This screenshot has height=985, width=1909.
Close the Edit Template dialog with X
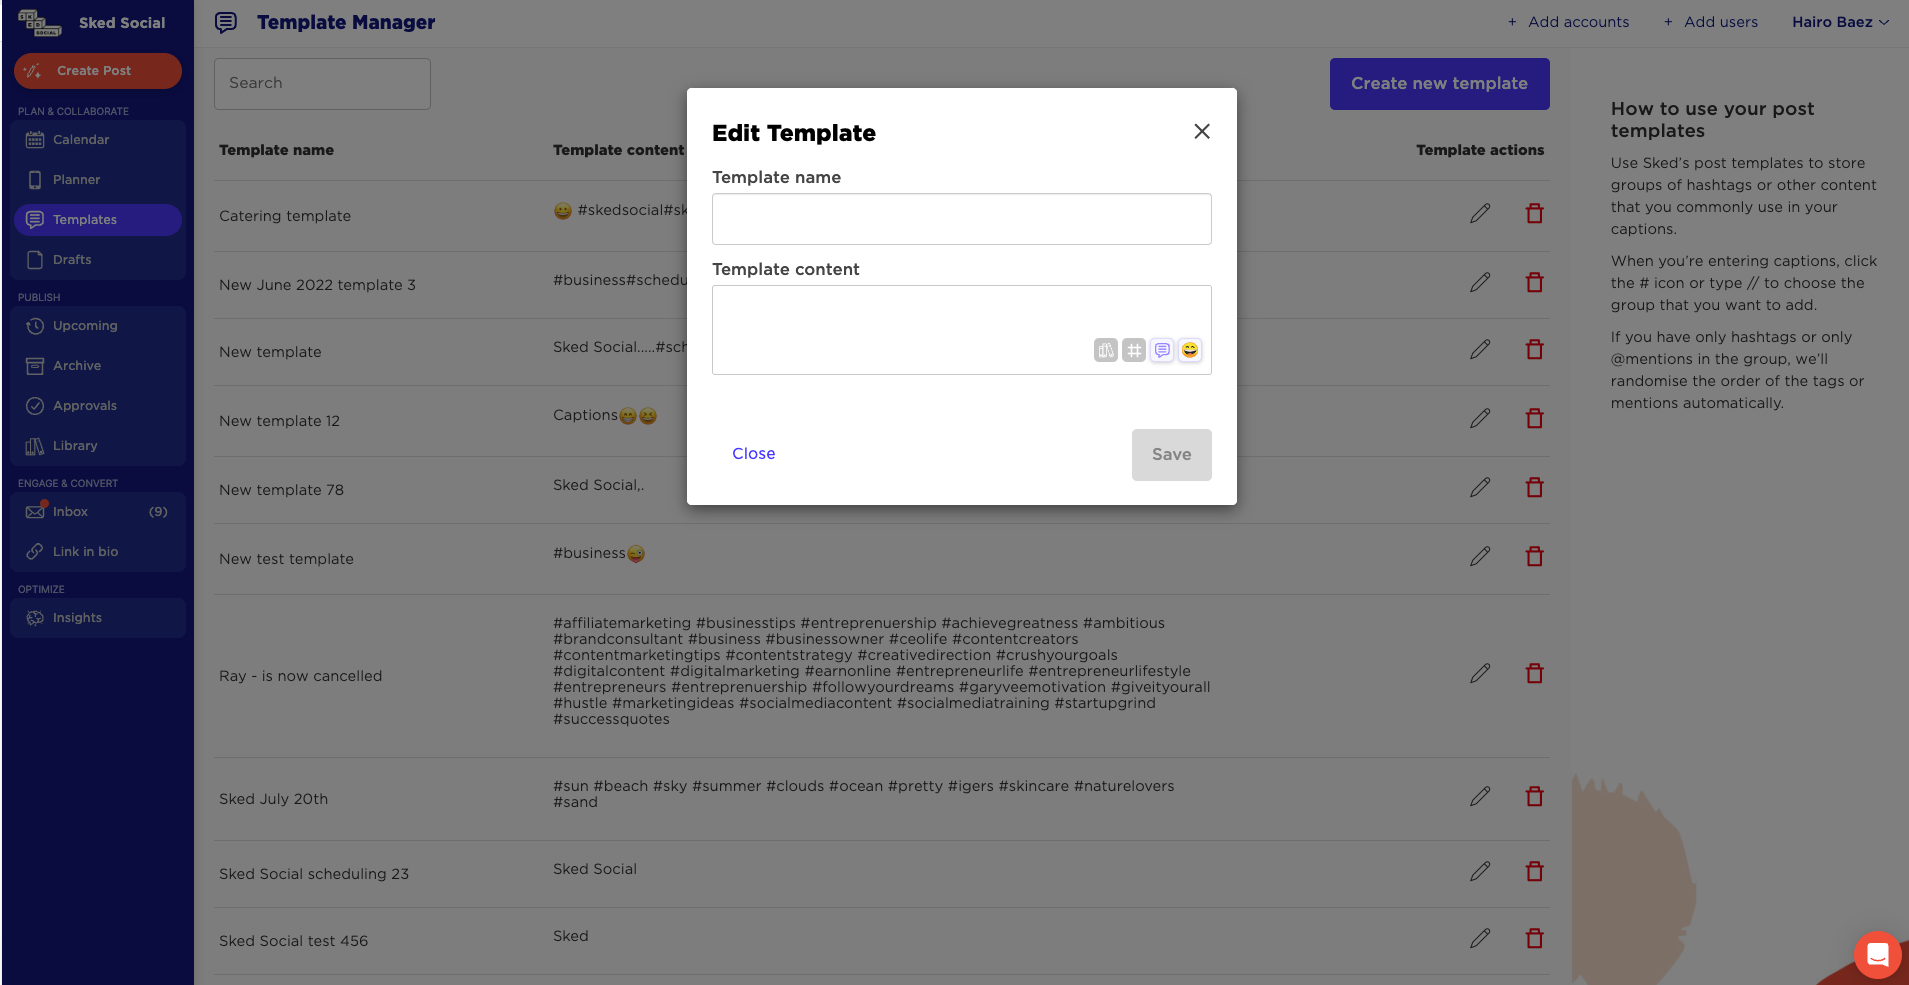click(1202, 131)
